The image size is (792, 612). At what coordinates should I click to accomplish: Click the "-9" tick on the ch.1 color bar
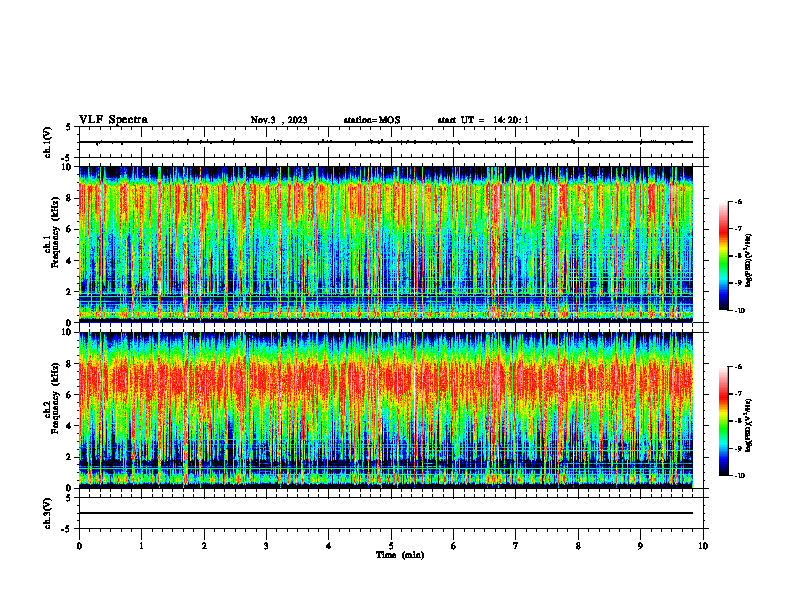click(738, 283)
